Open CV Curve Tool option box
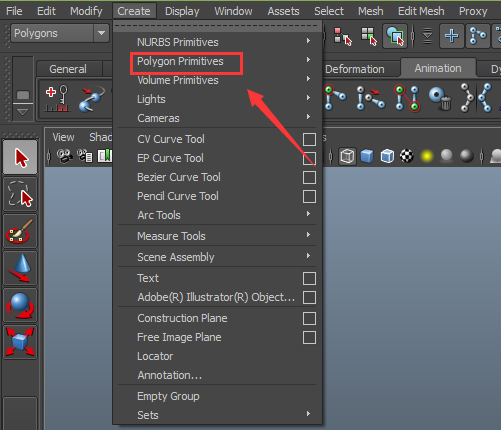The width and height of the screenshot is (501, 430). pos(309,139)
